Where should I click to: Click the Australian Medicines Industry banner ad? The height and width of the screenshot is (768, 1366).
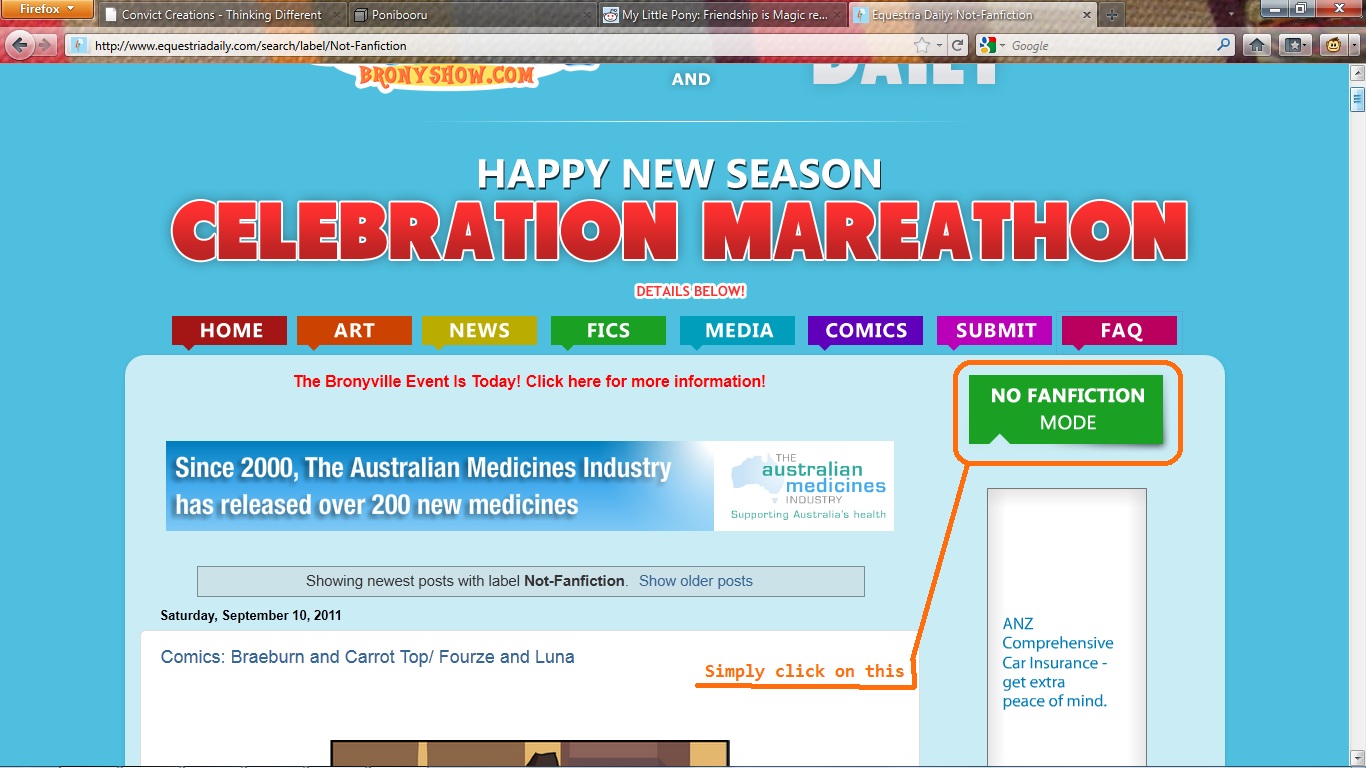tap(530, 486)
